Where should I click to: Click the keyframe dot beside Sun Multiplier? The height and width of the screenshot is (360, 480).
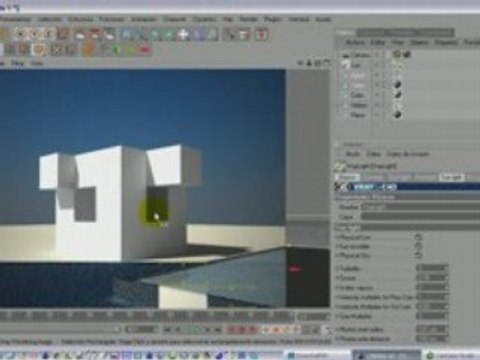click(337, 316)
